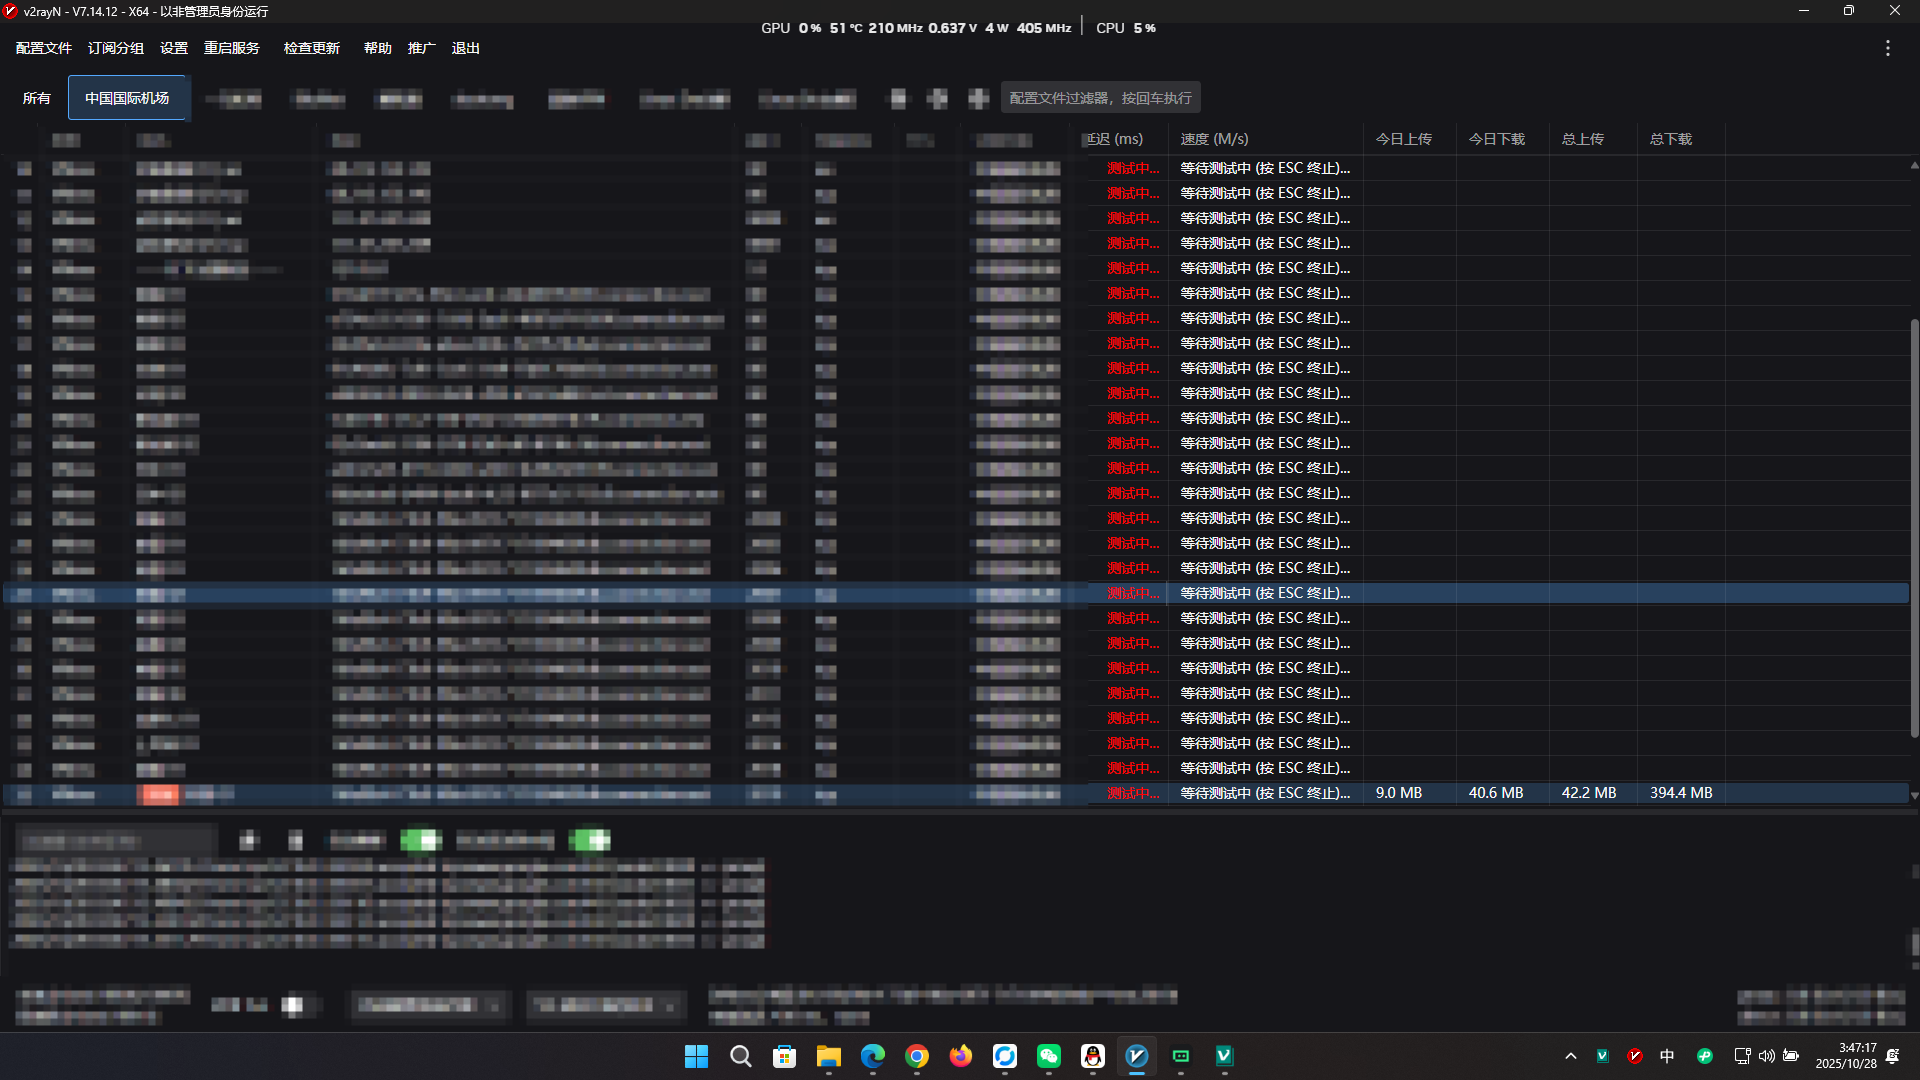Switch to the 所有 tab
The image size is (1920, 1080).
pyautogui.click(x=36, y=98)
